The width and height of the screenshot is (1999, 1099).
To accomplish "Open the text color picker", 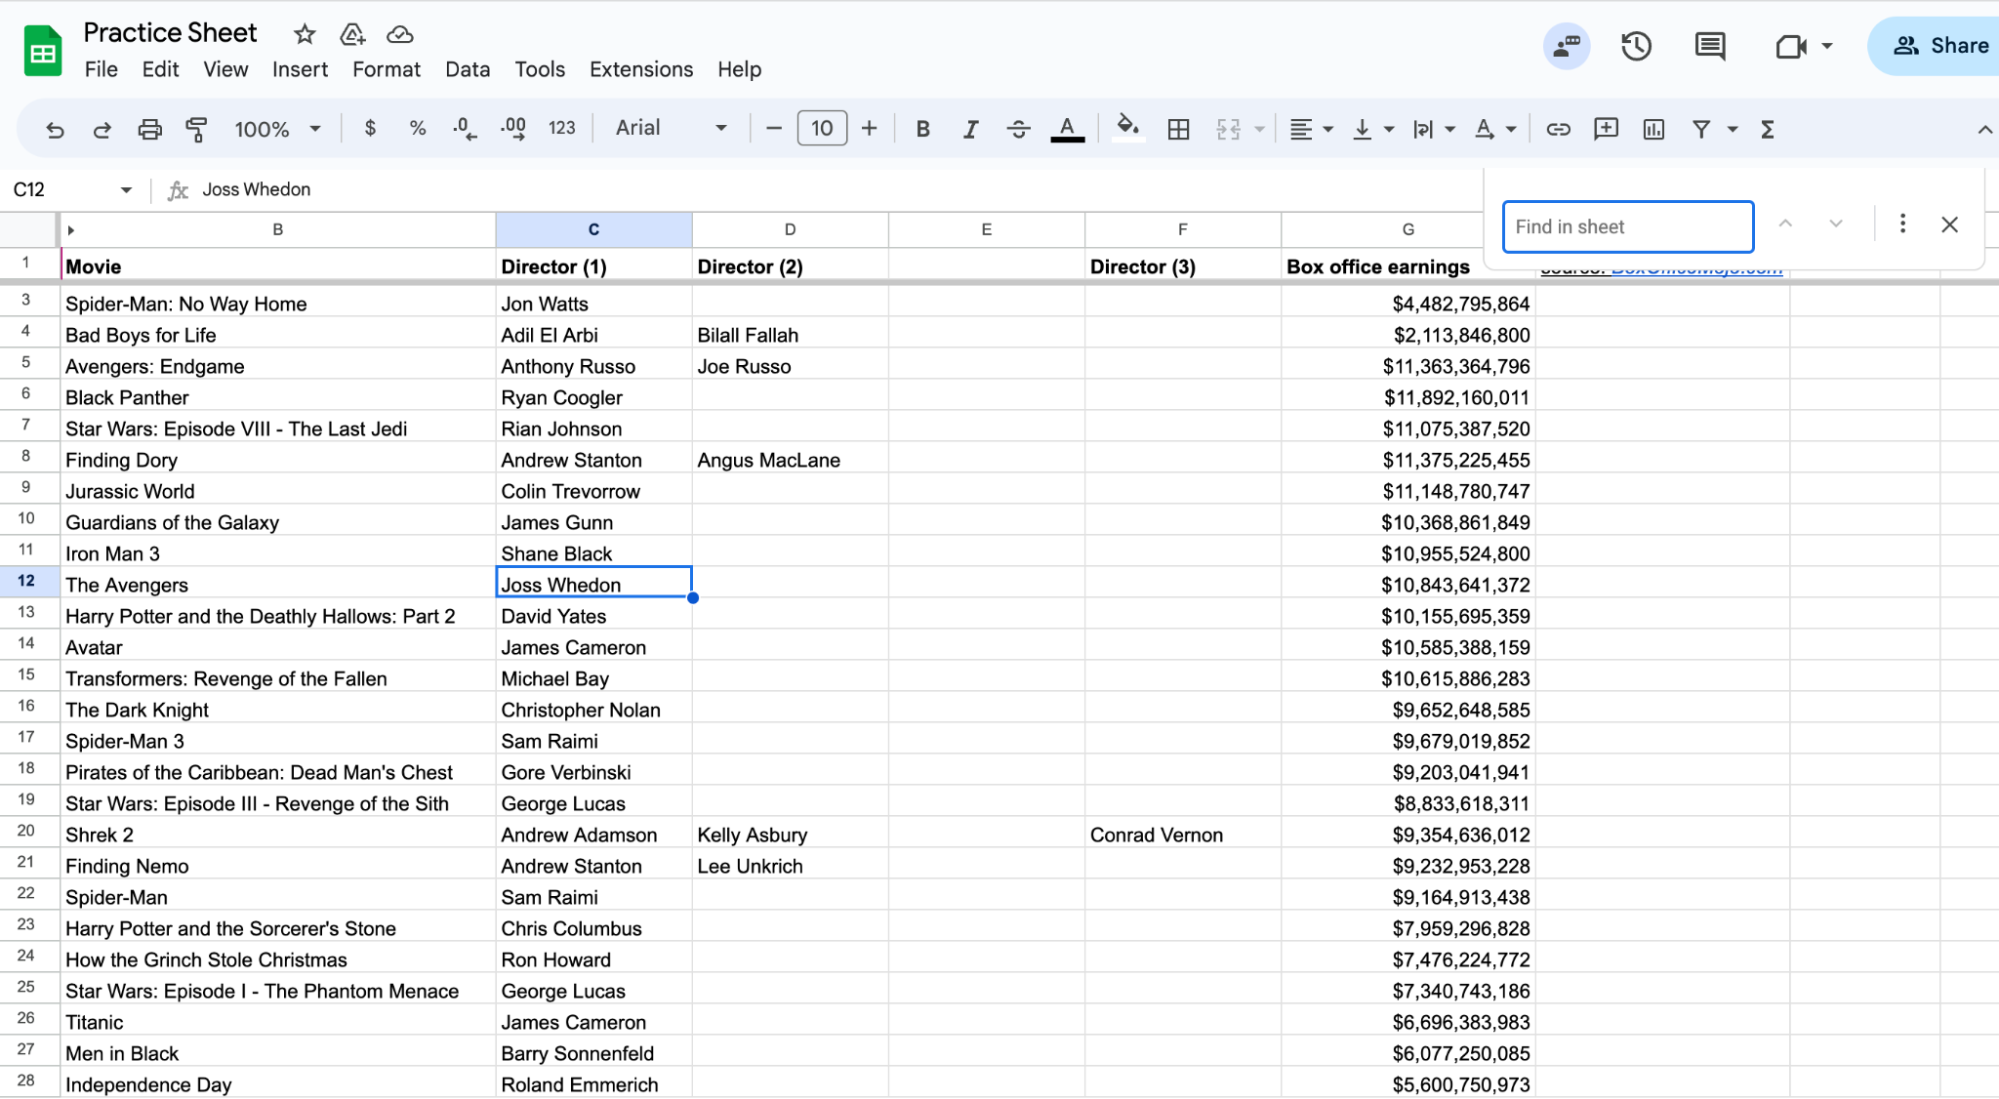I will [x=1067, y=129].
